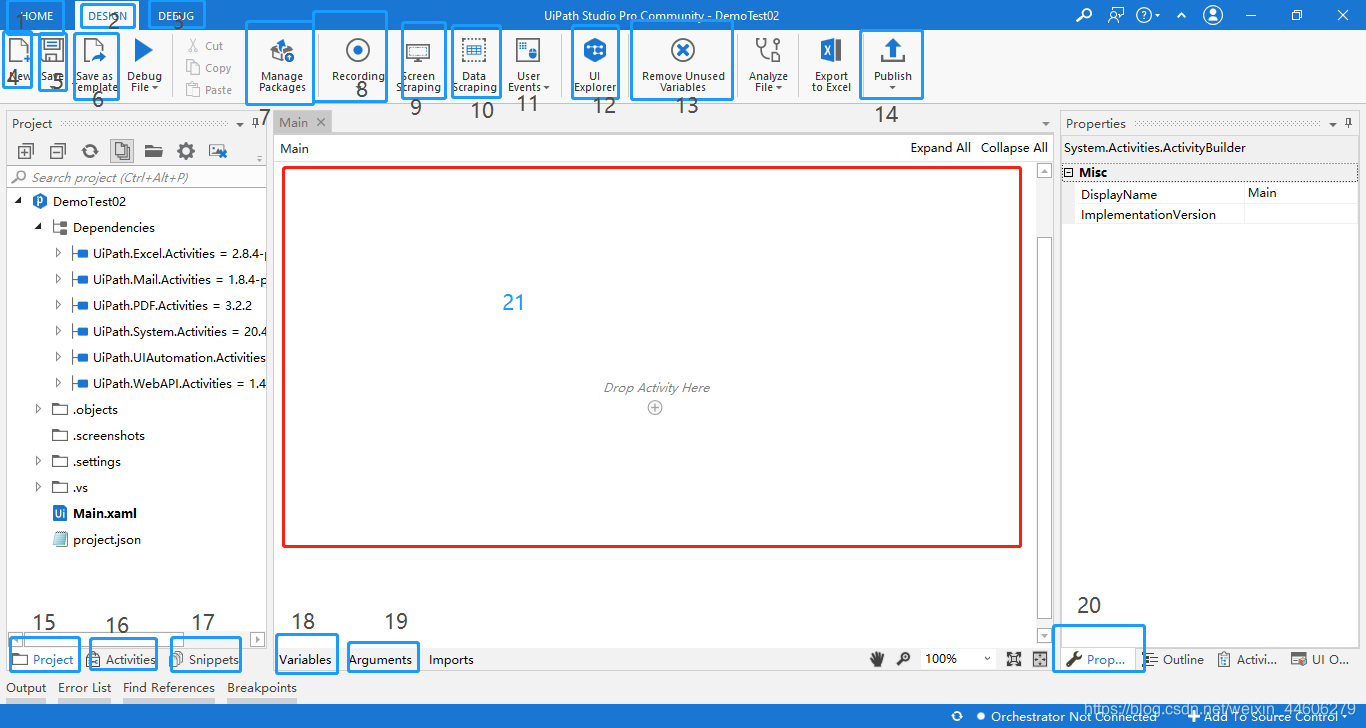Click the project settings gear icon
Viewport: 1366px width, 728px height.
(x=186, y=151)
